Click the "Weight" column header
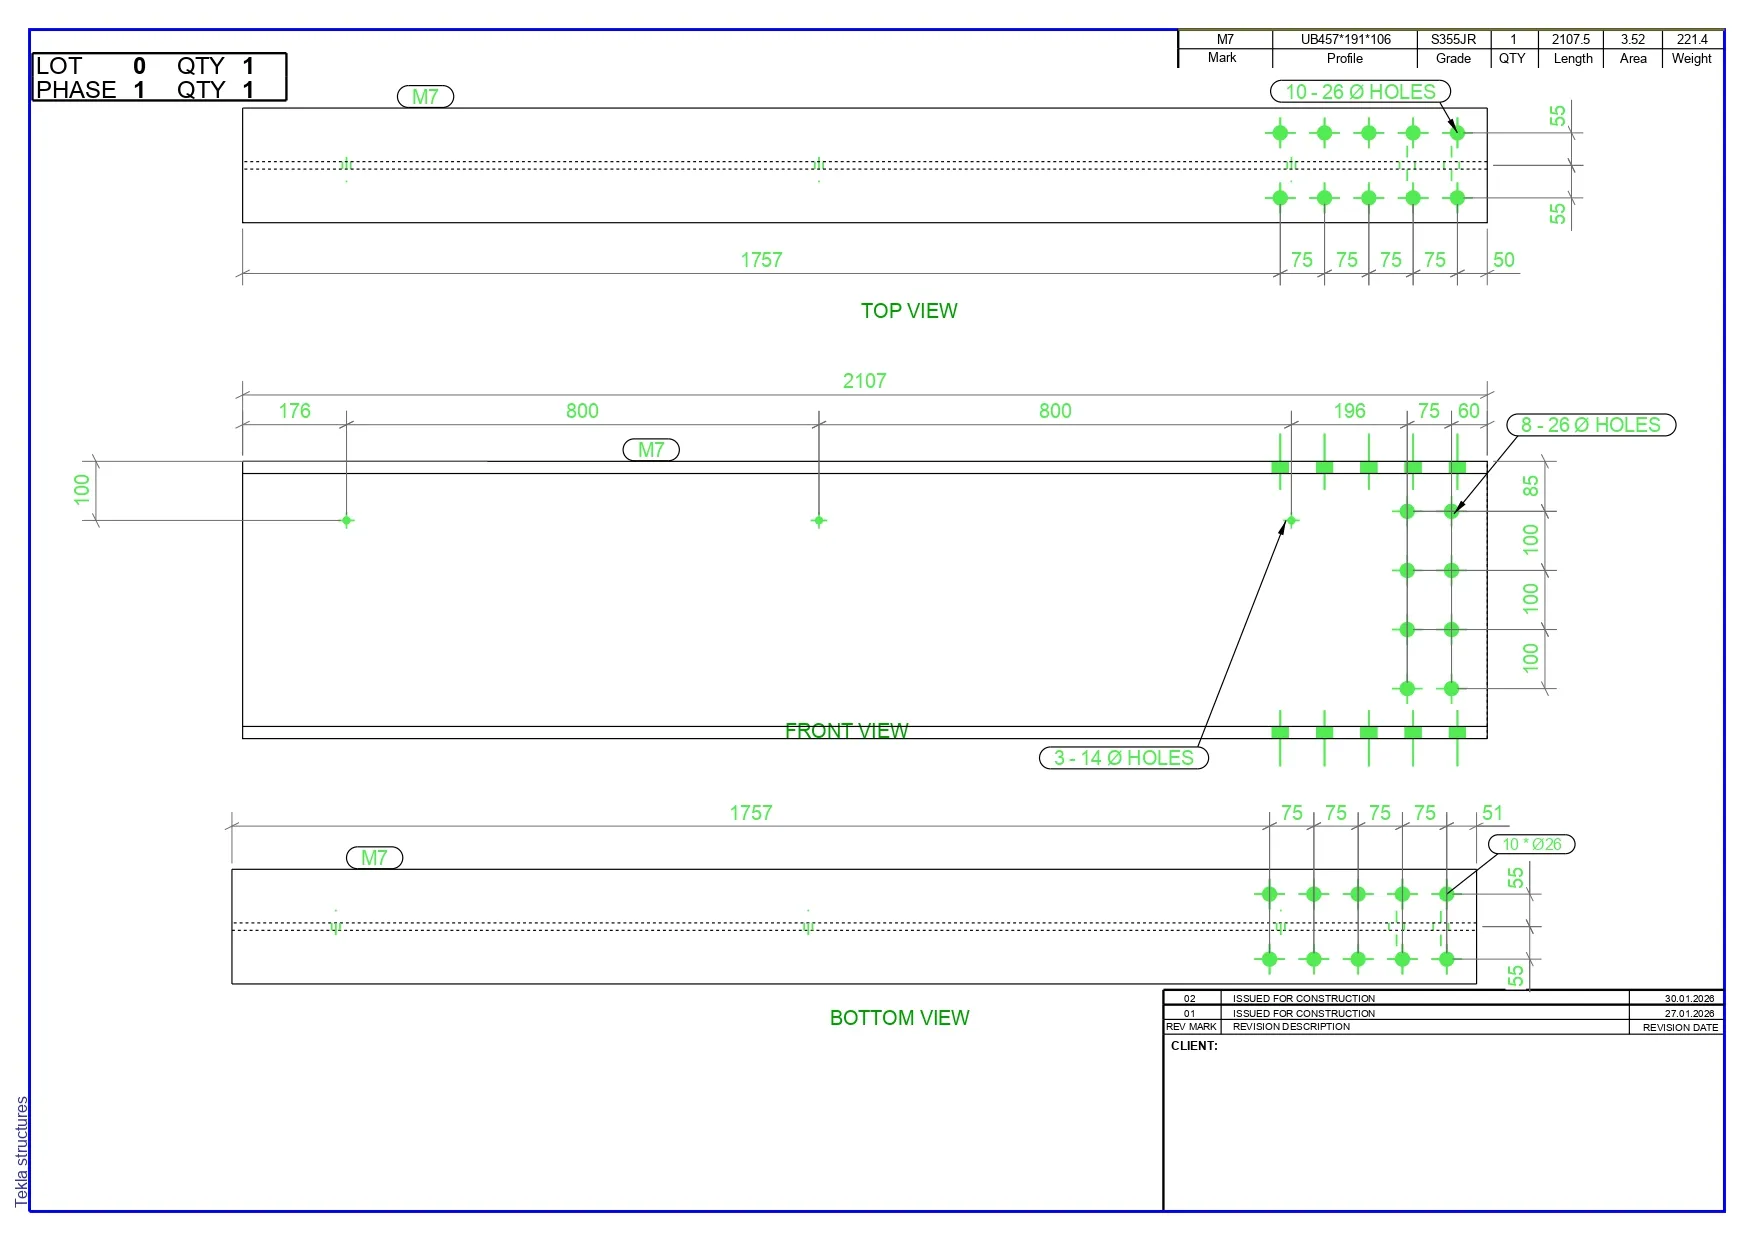Image resolution: width=1754 pixels, height=1241 pixels. tap(1692, 59)
